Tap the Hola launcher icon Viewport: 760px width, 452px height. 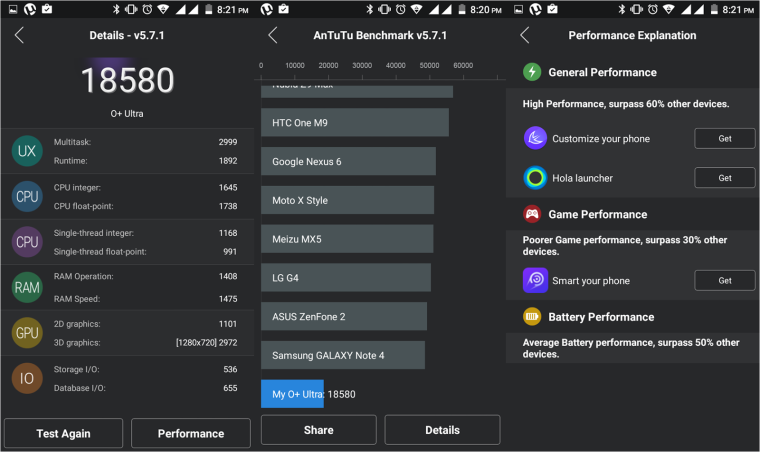(535, 178)
